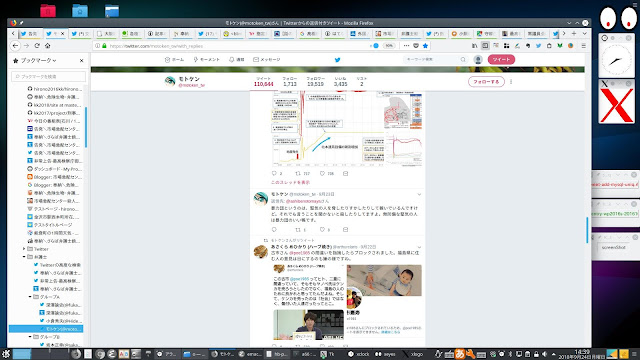Switch to the Yahoo-icon tab
This screenshot has height=360, width=640.
pos(258,34)
